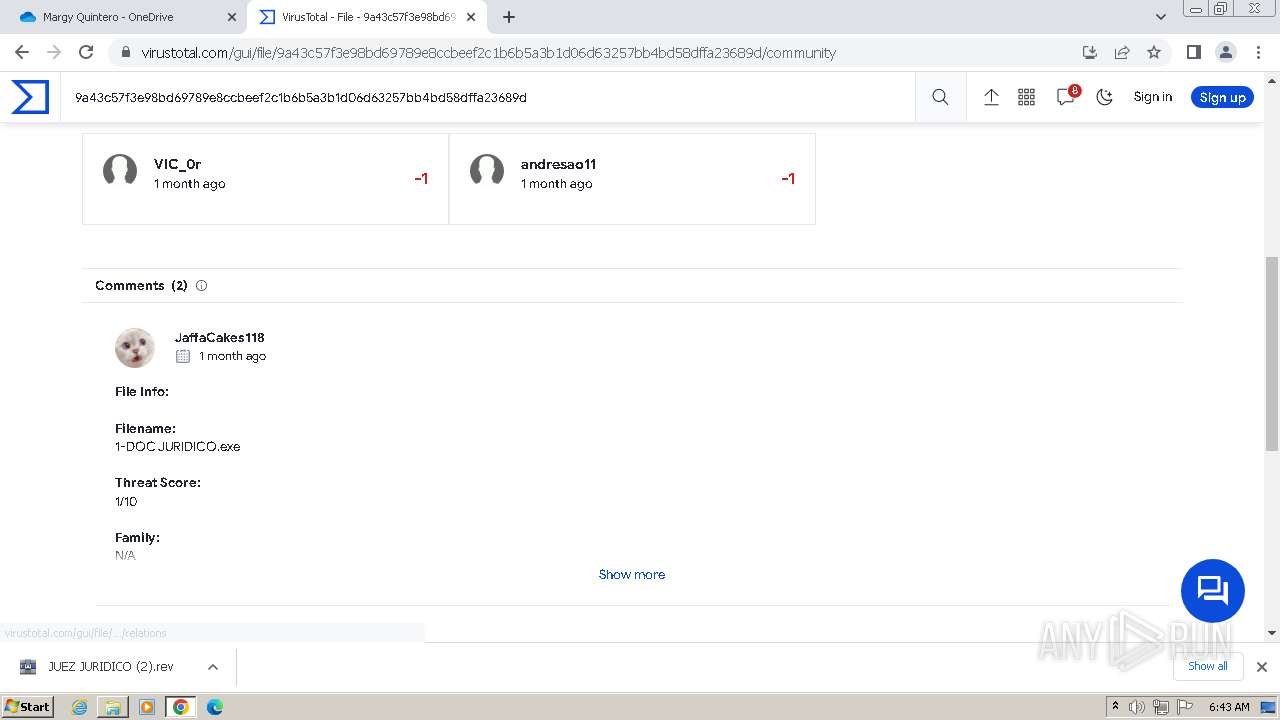Click the Comments info icon
1280x720 pixels.
point(201,285)
